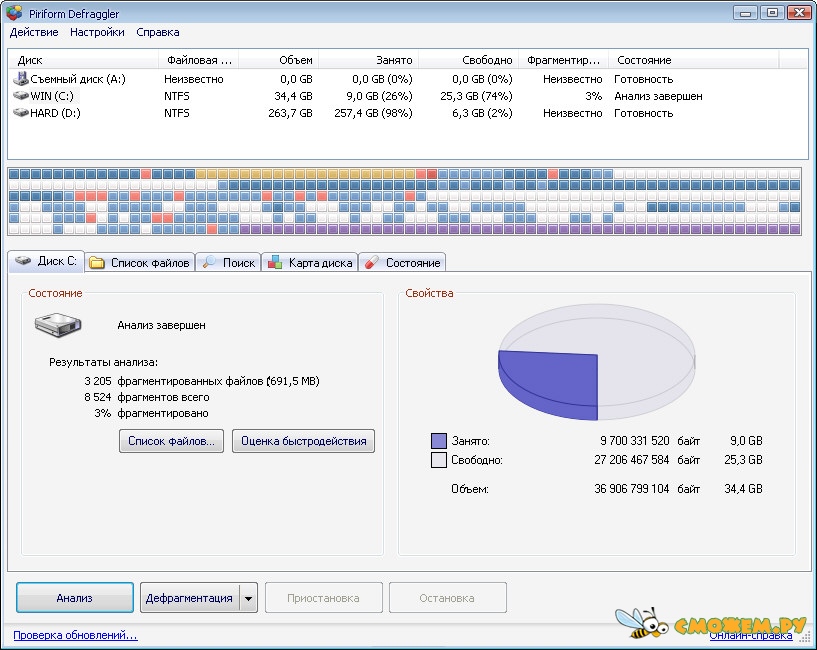Viewport: 817px width, 650px height.
Task: Start defragmentation with the Дефрагментация button
Action: [x=189, y=598]
